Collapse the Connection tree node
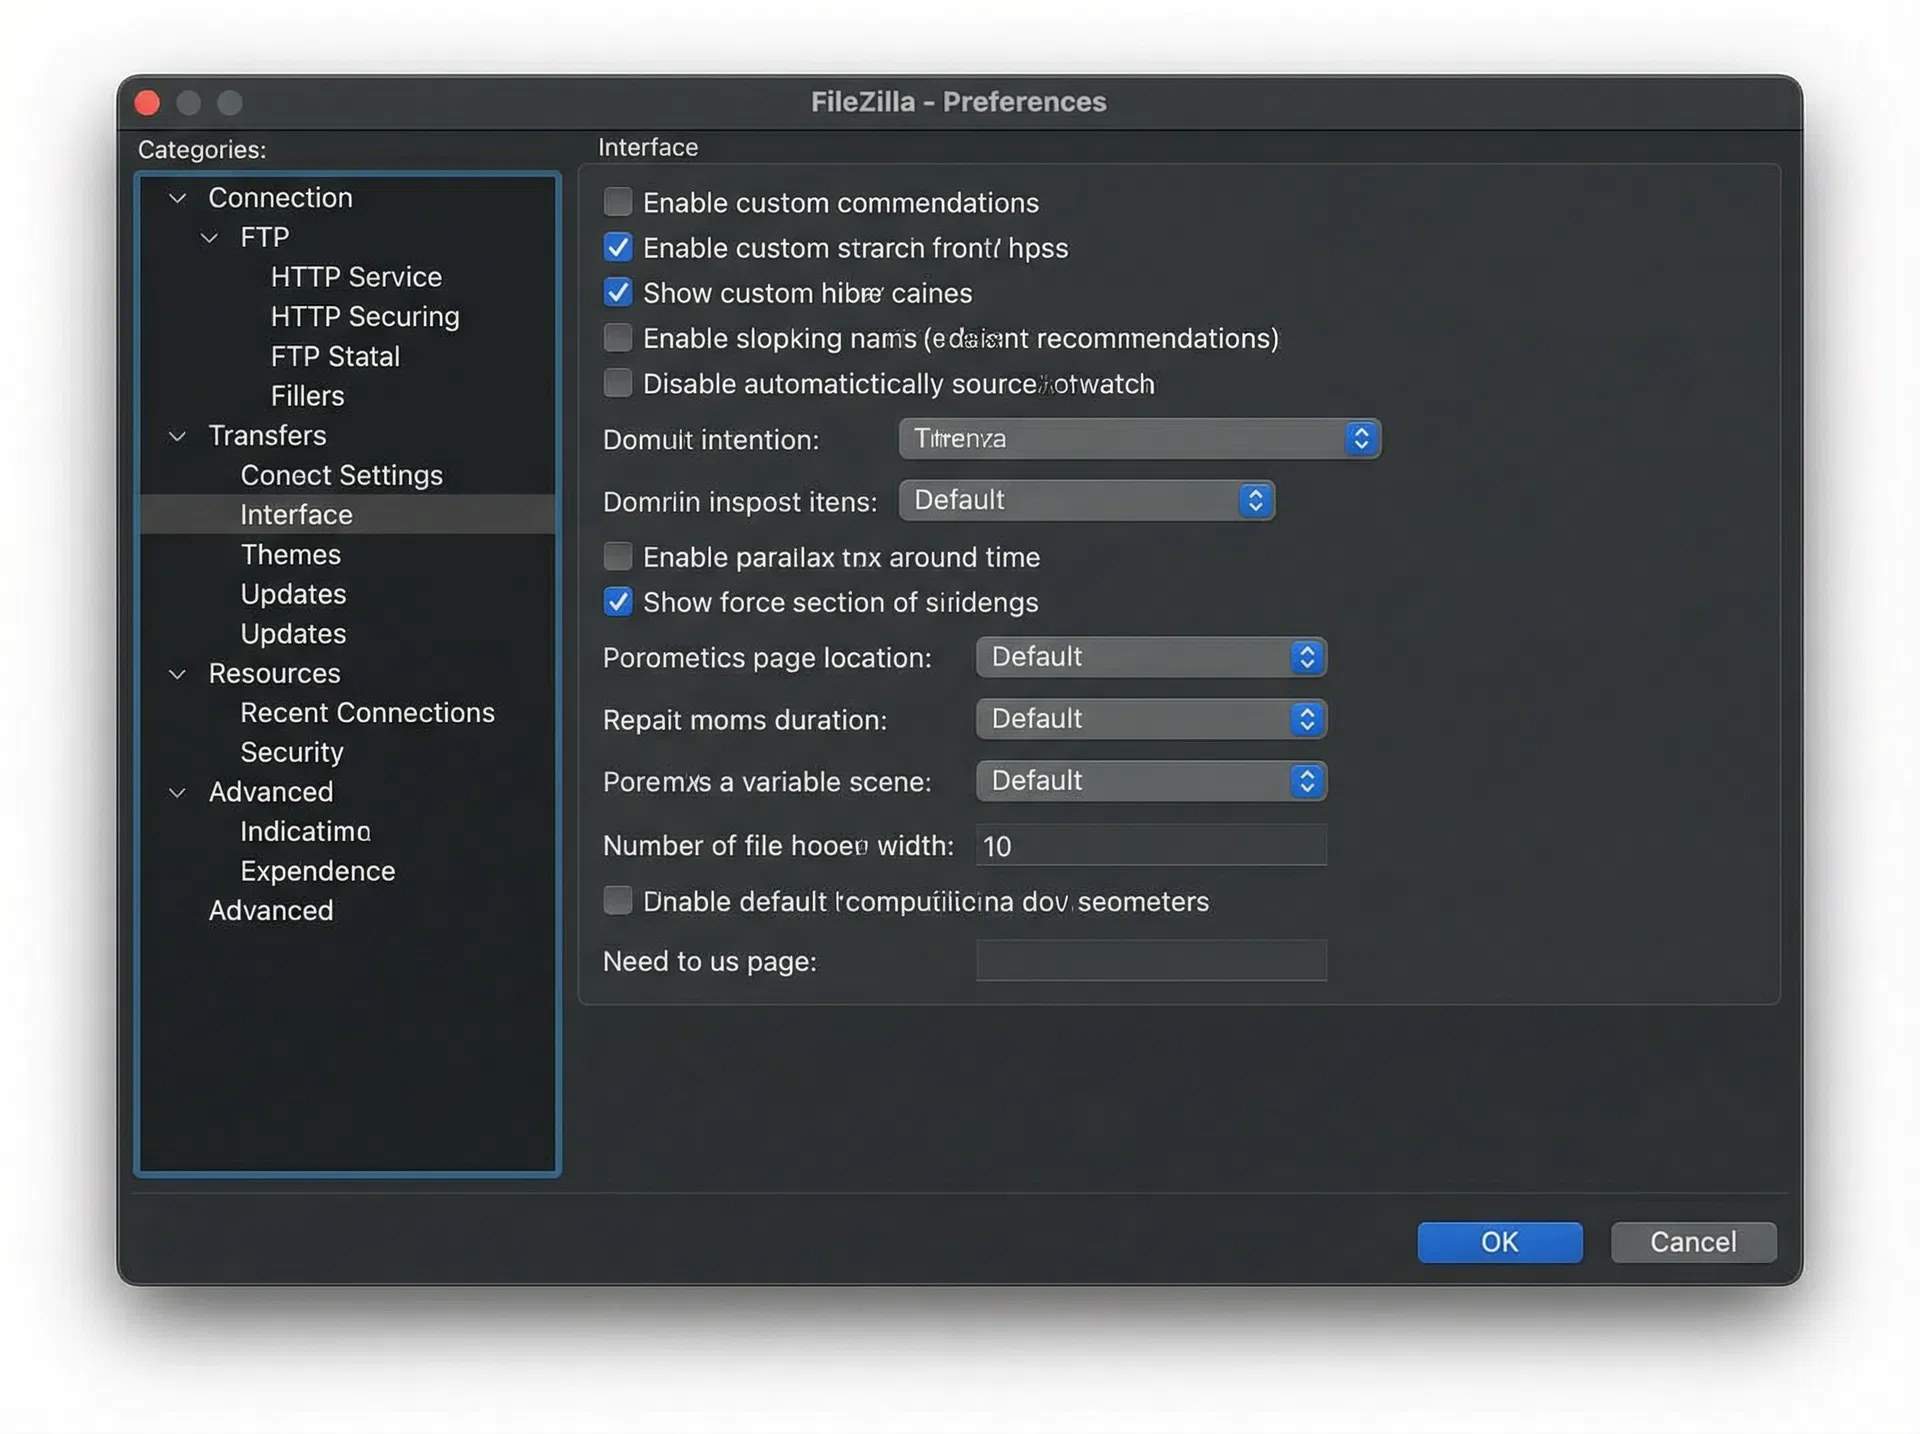The image size is (1920, 1434). (178, 198)
